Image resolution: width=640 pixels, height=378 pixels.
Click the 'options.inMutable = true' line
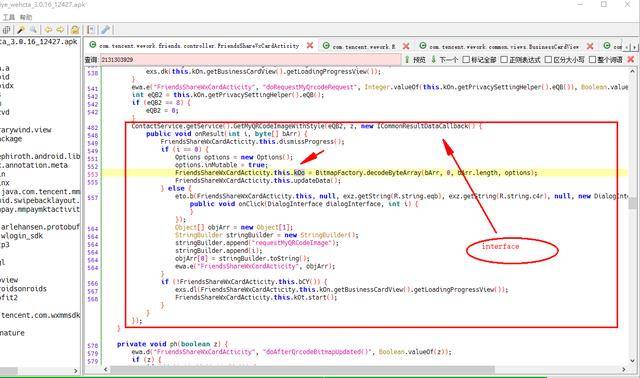click(221, 165)
